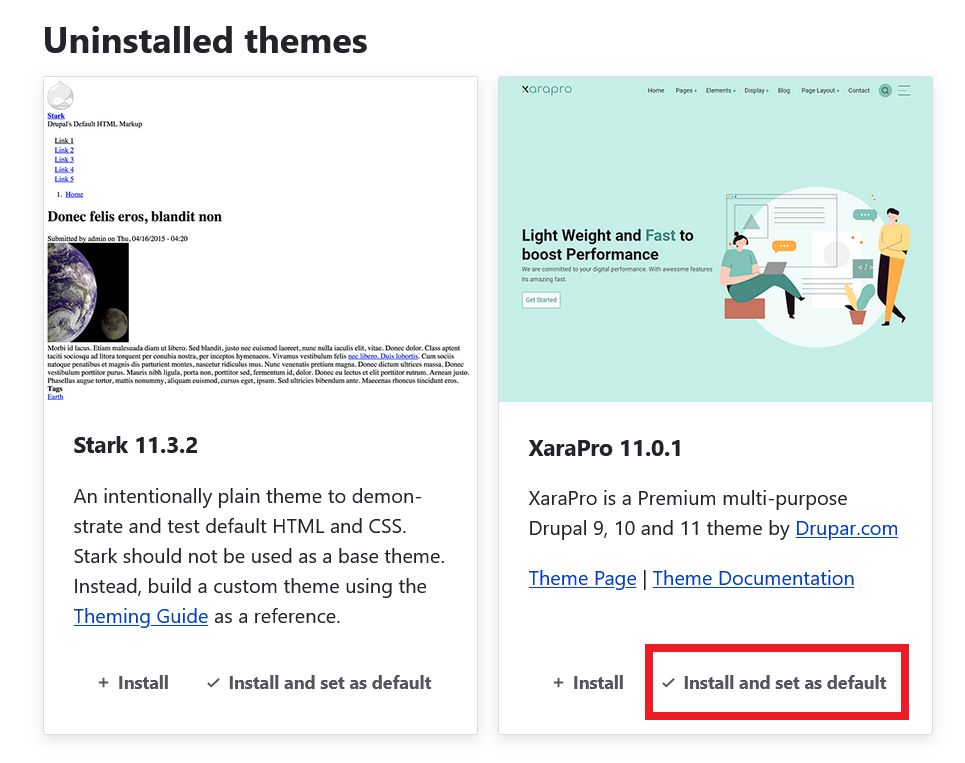This screenshot has height=763, width=965.
Task: Expand the Elements dropdown in the XaraPro preview
Action: pyautogui.click(x=720, y=90)
